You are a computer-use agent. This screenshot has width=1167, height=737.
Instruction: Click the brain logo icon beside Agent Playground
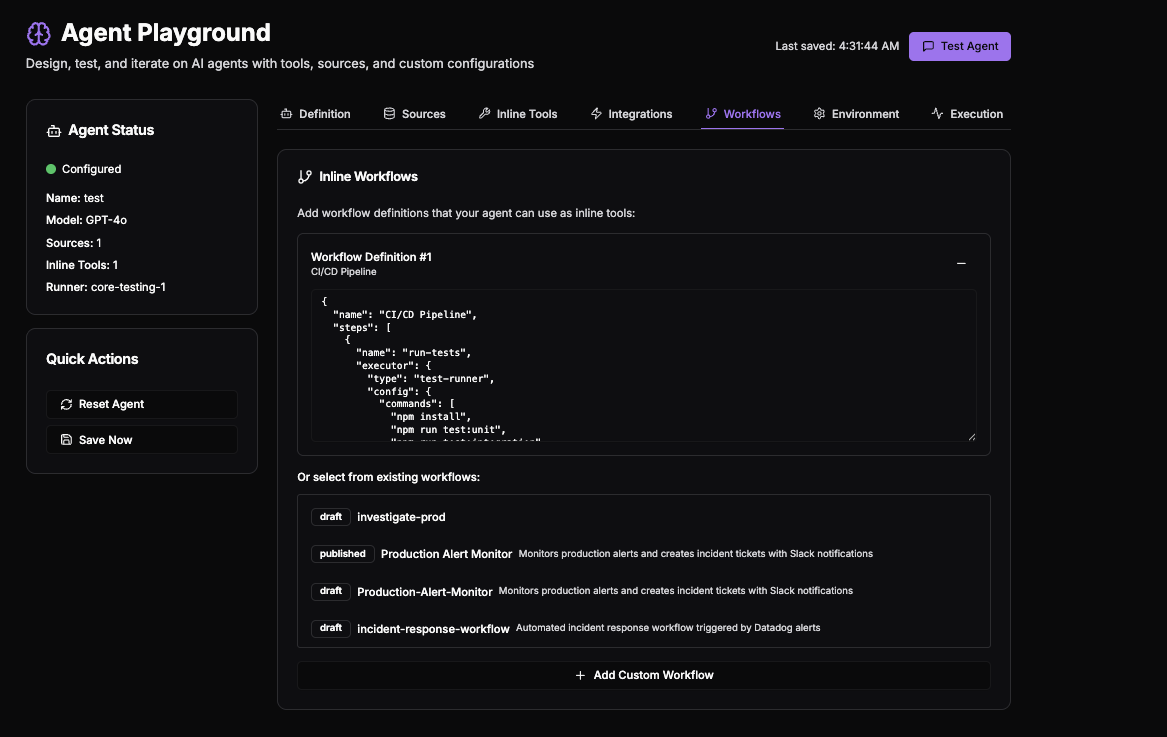pos(39,34)
